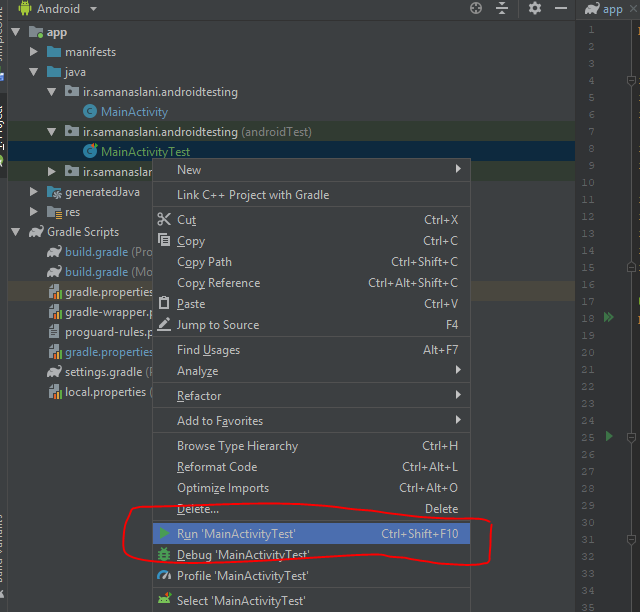Choose Find Usages
Image resolution: width=640 pixels, height=612 pixels.
(312, 350)
